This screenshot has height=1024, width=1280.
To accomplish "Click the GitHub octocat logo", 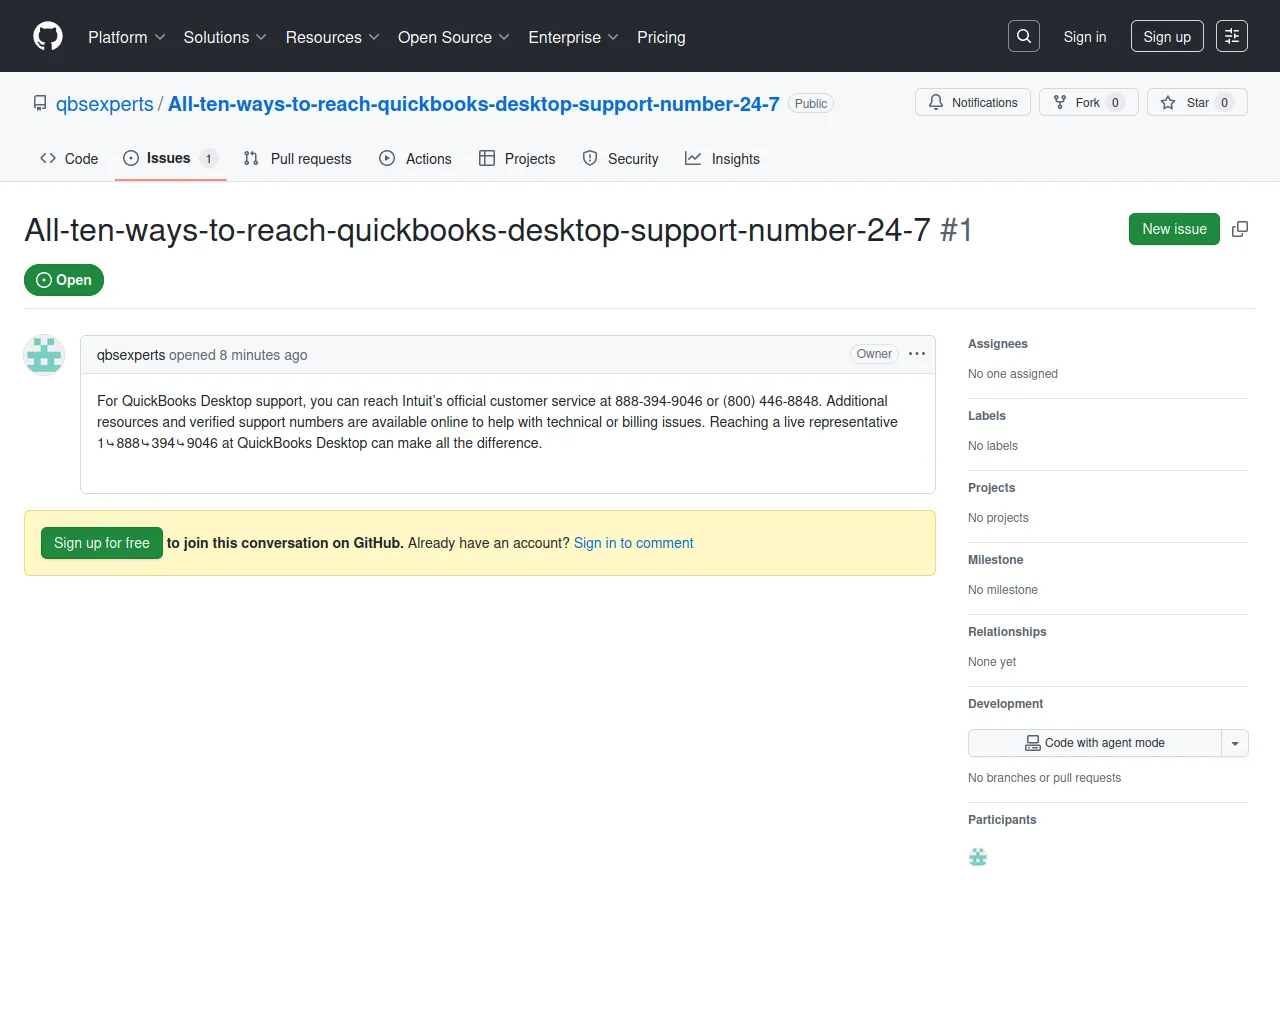I will pyautogui.click(x=48, y=37).
